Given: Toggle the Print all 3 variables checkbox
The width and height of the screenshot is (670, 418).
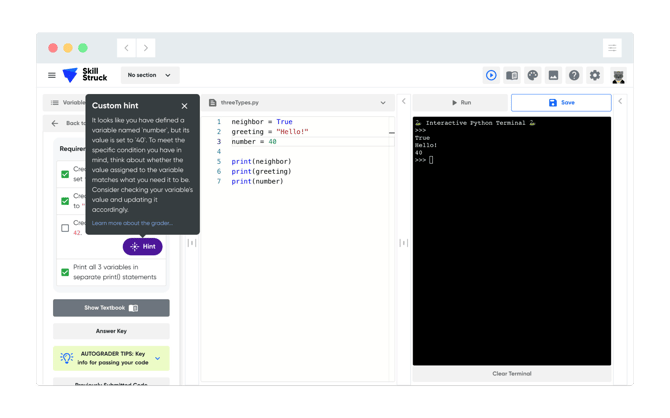Looking at the screenshot, I should tap(65, 272).
